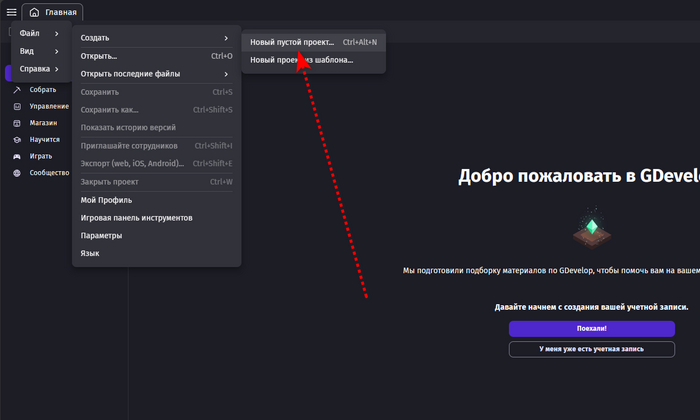Open Игровая панель инструментов
Screen dimensions: 700x420
(156, 218)
